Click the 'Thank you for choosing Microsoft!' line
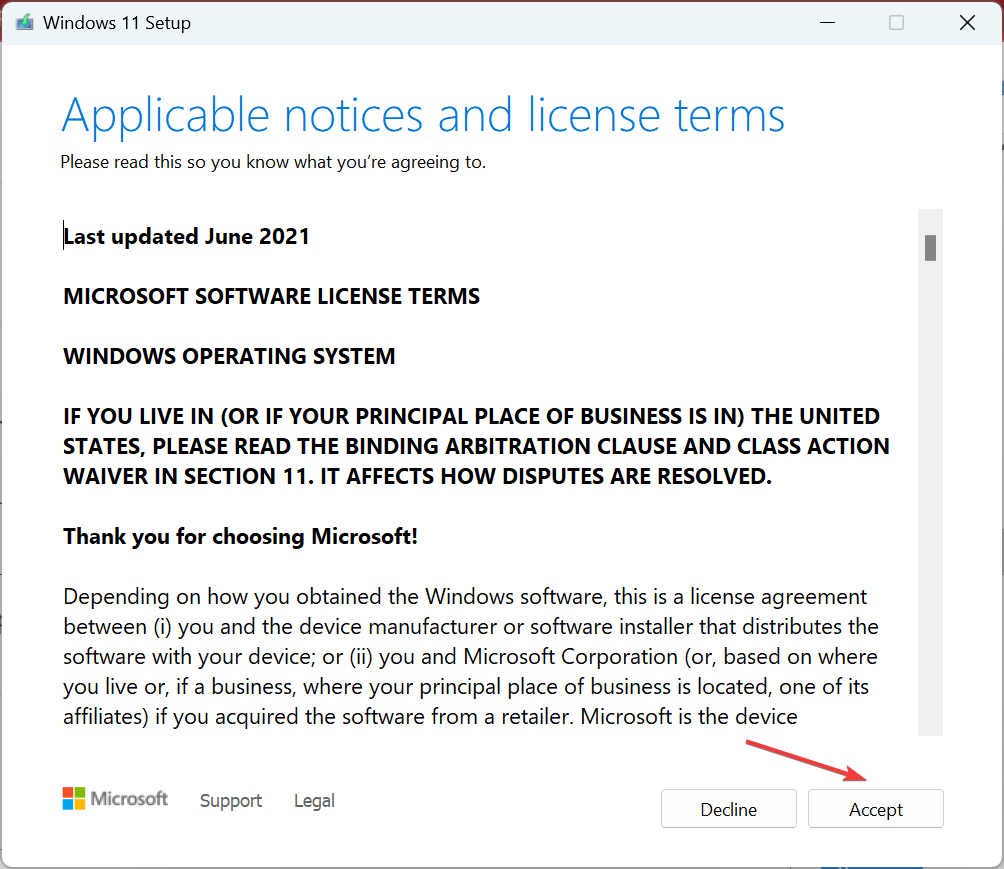 (x=240, y=537)
